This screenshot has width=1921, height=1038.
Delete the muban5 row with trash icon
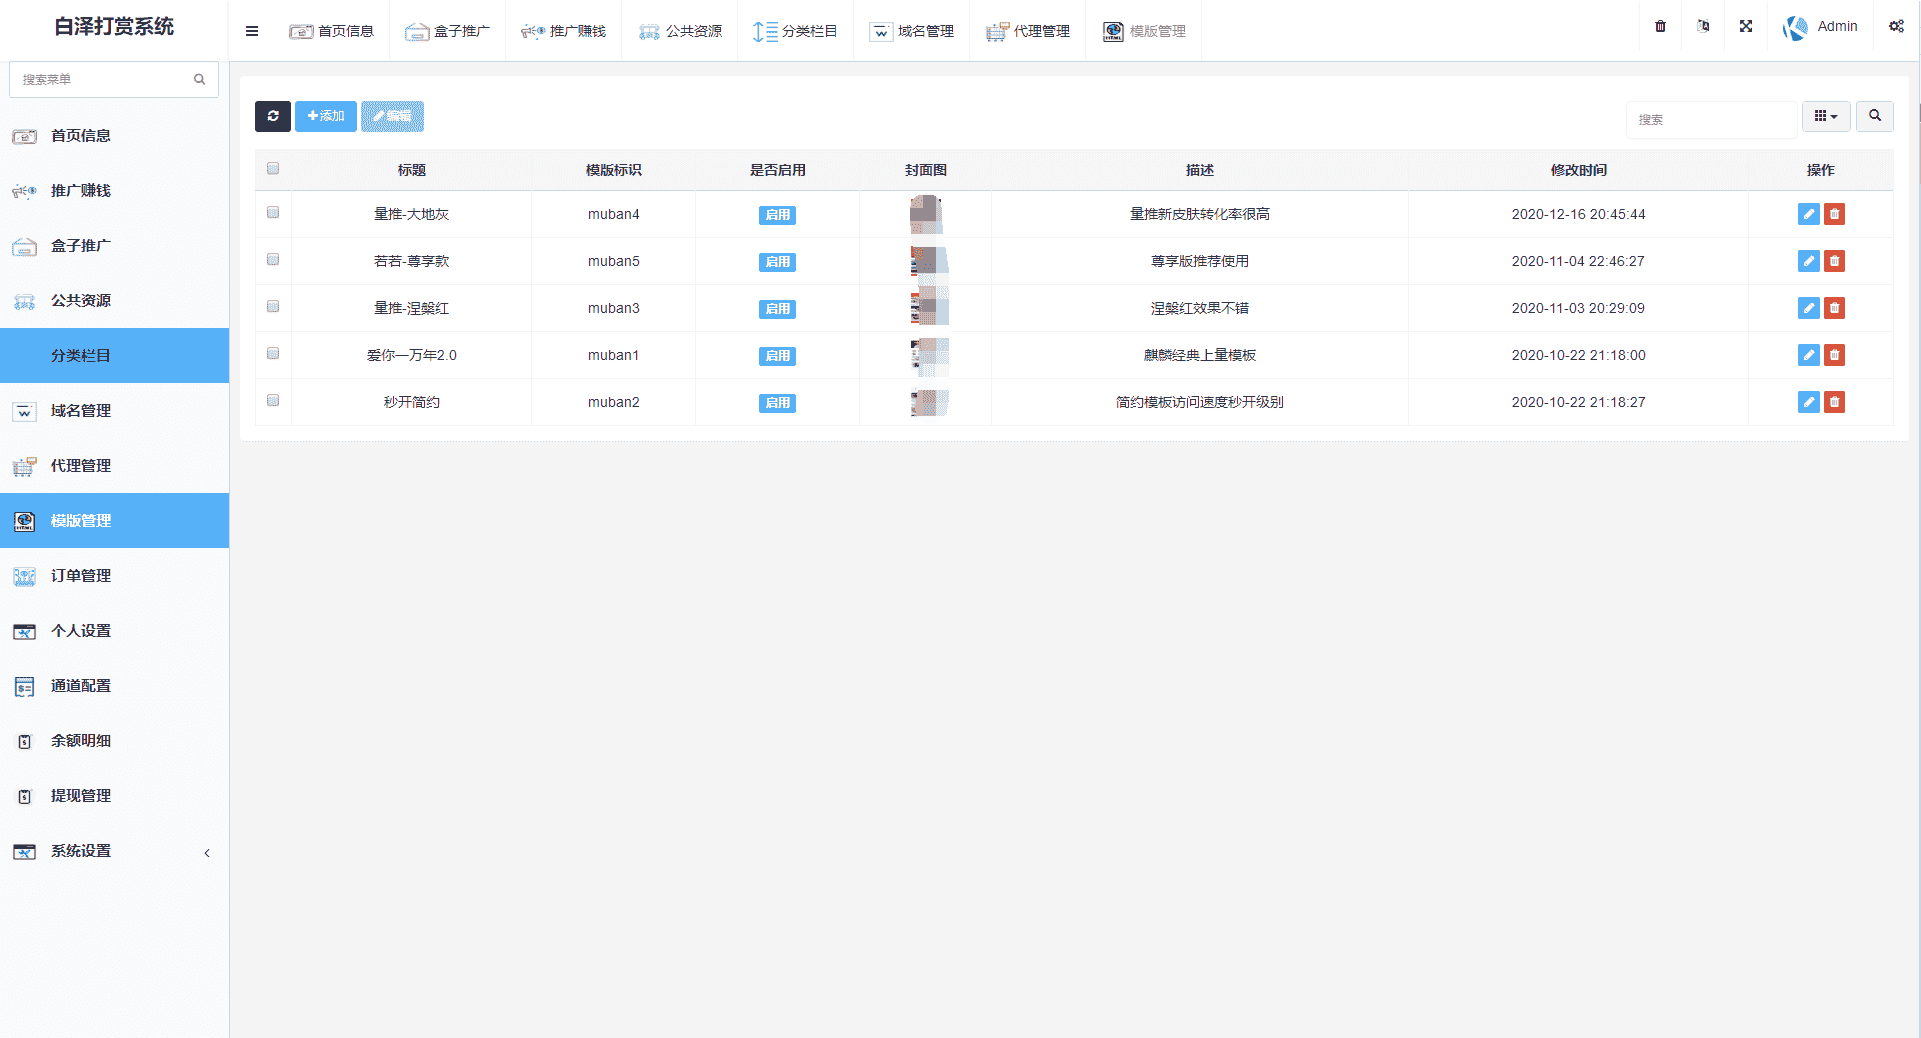[x=1834, y=261]
